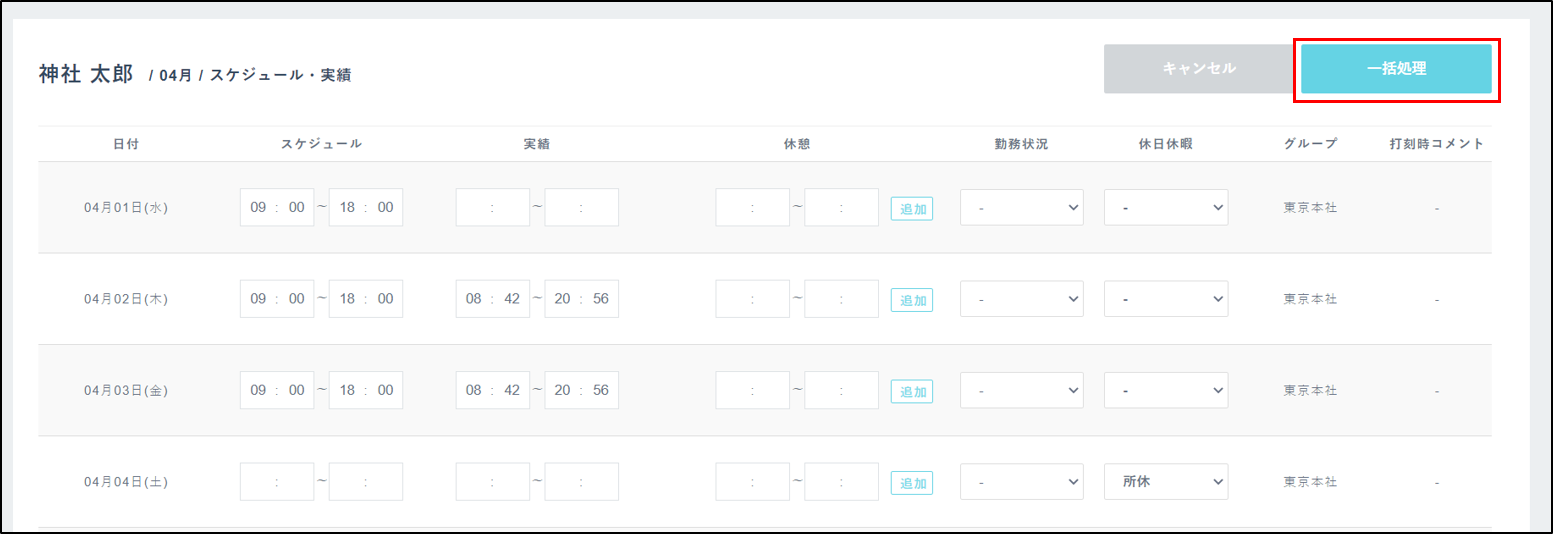Click the date 04月02日(木)
The width and height of the screenshot is (1553, 534).
tap(126, 299)
